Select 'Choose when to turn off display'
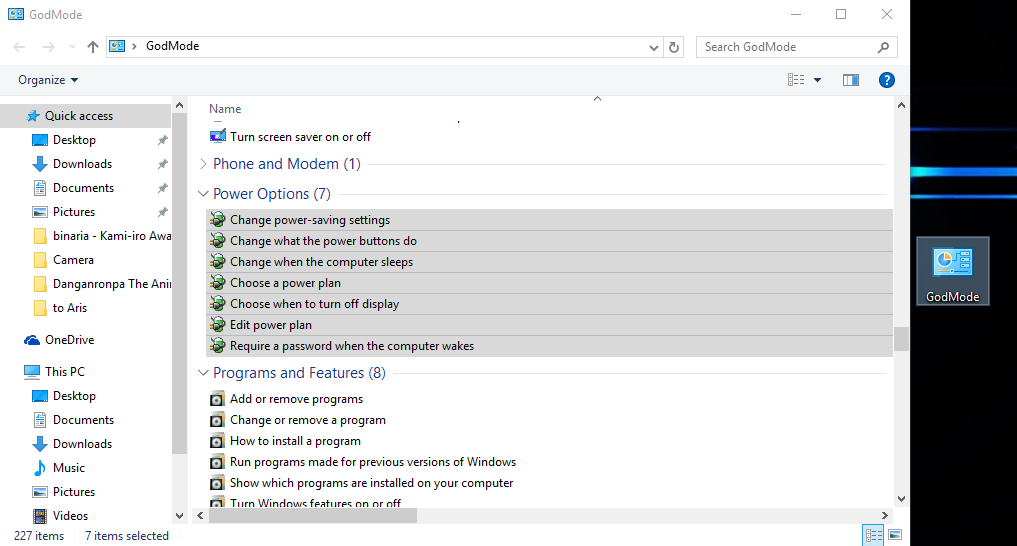1017x546 pixels. pyautogui.click(x=549, y=303)
